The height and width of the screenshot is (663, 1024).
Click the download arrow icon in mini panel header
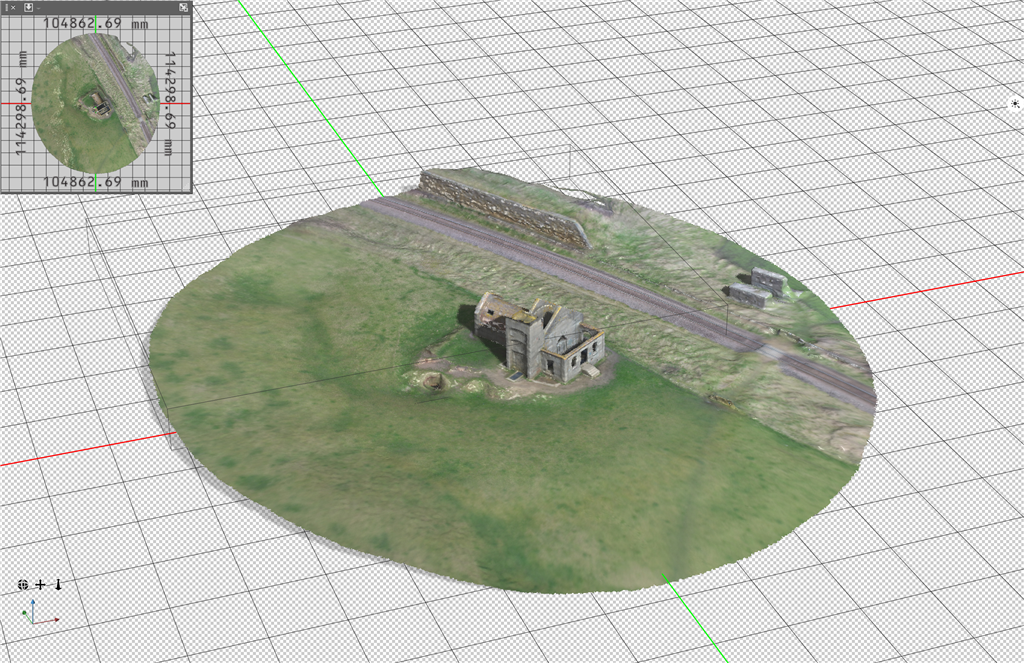(29, 7)
